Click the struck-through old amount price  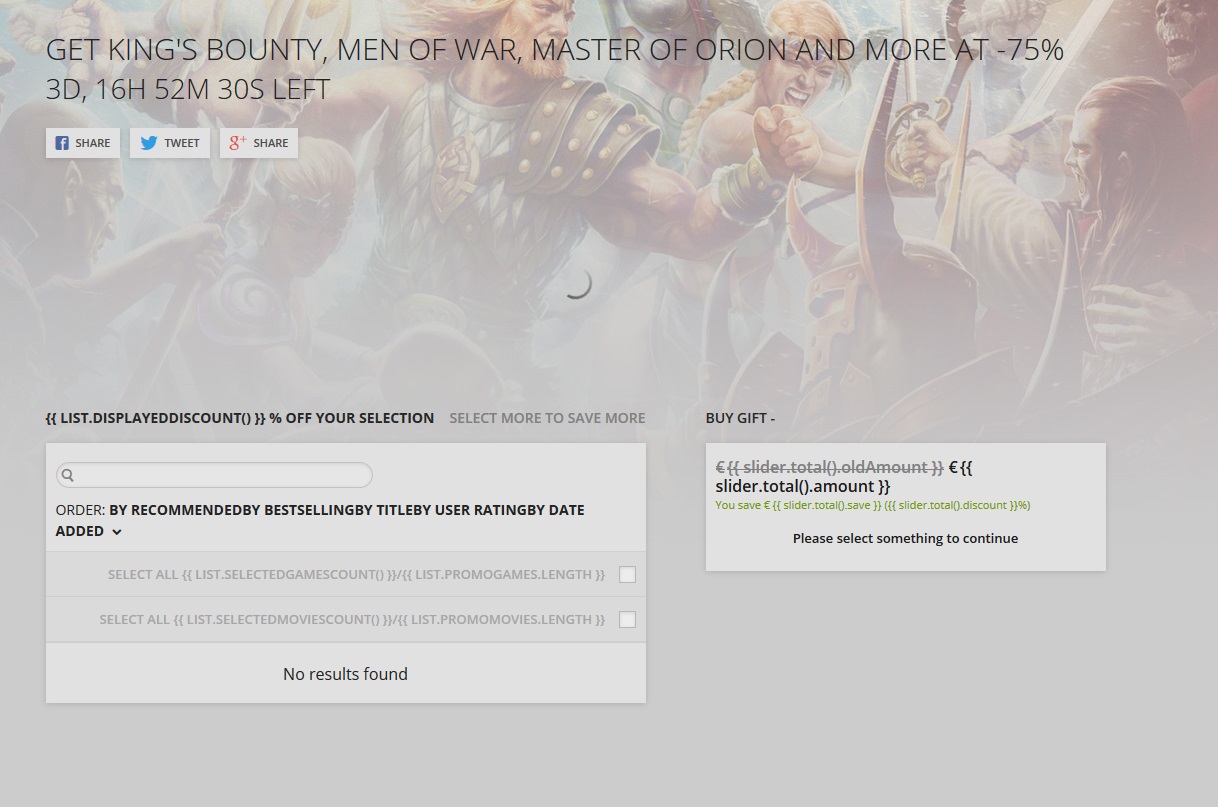[x=830, y=467]
